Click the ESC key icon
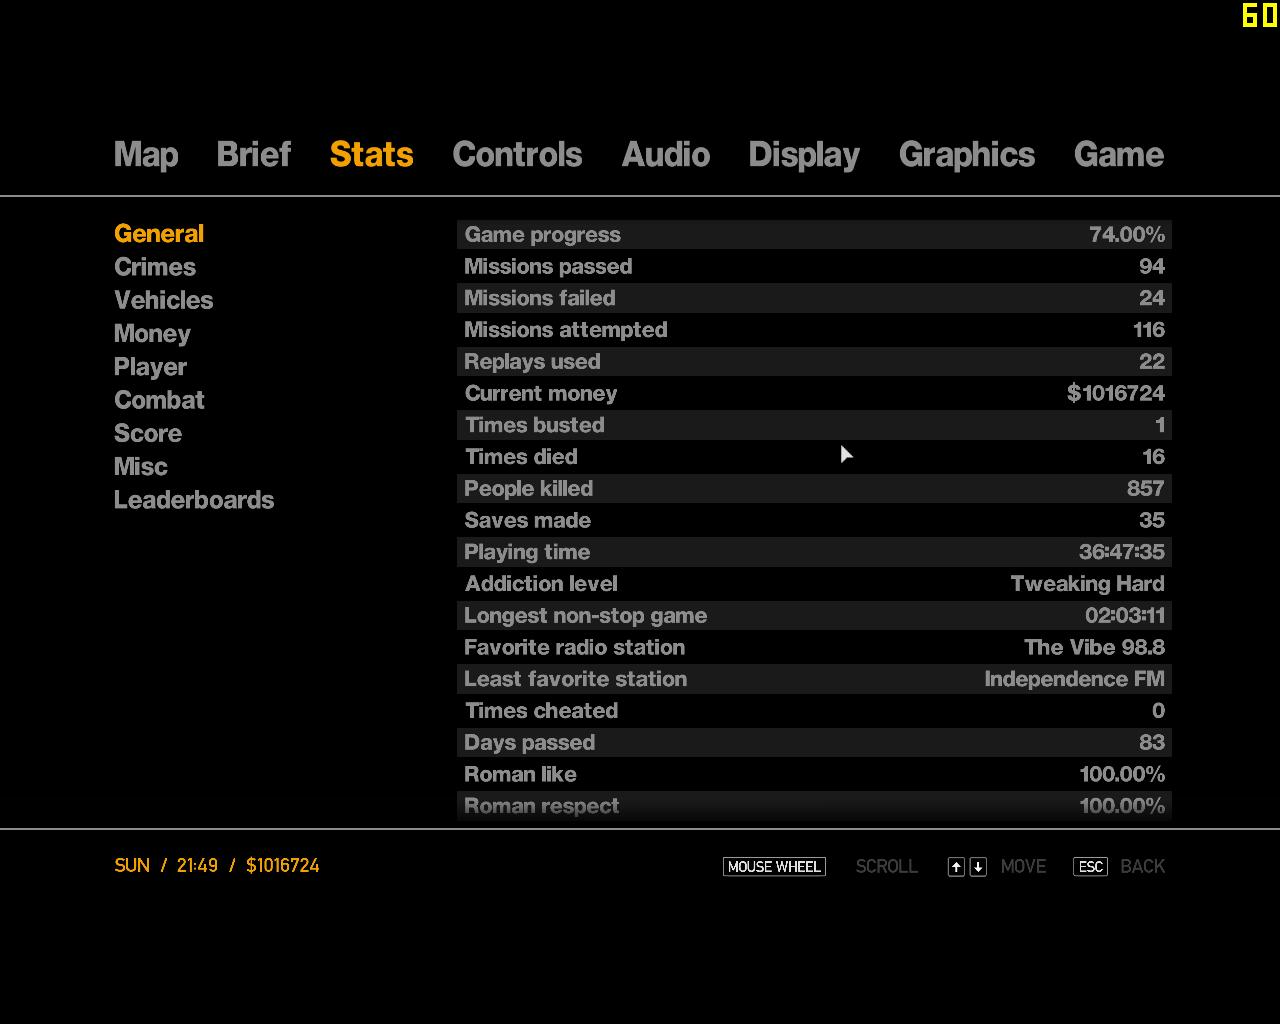 [1090, 867]
